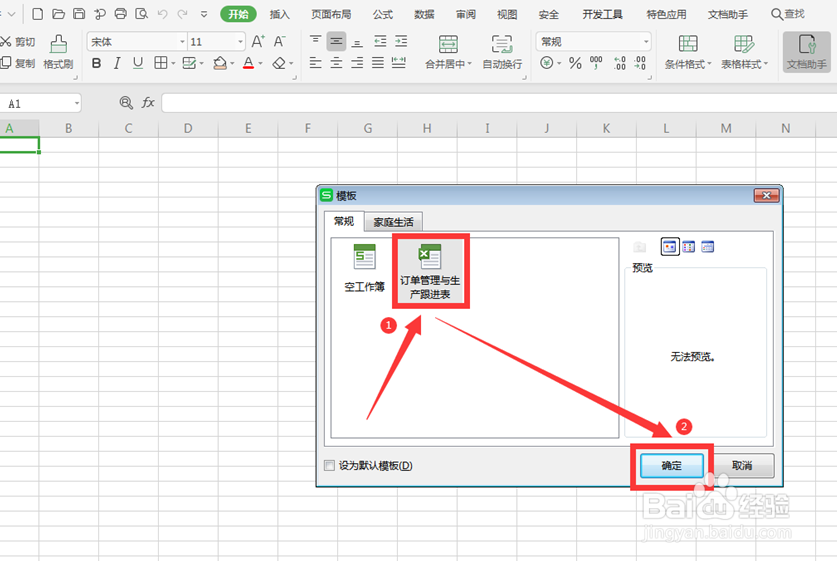
Task: Decrease font size with A- icon
Action: 279,41
